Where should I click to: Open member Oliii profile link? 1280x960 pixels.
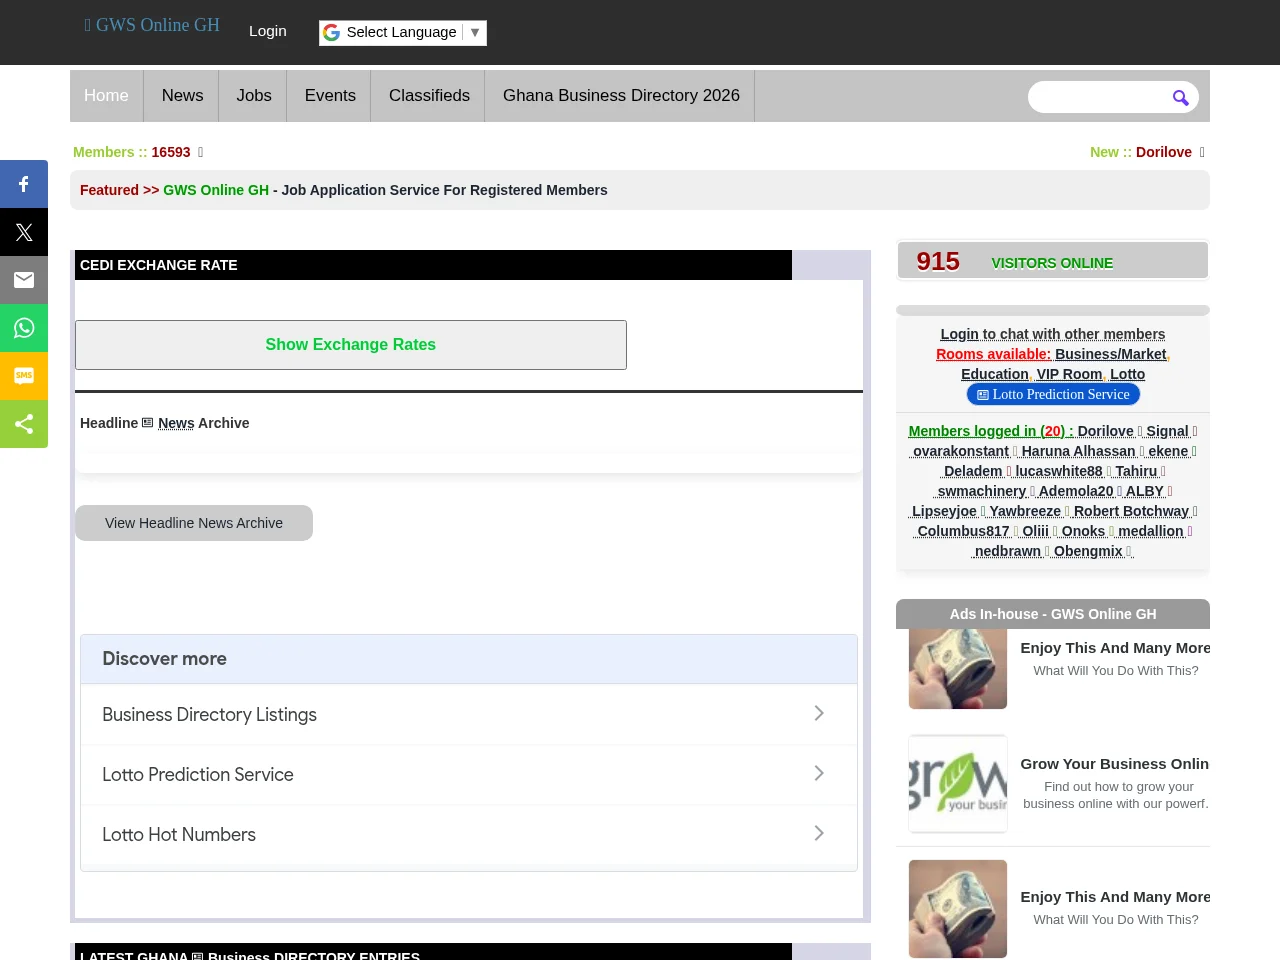tap(1035, 531)
